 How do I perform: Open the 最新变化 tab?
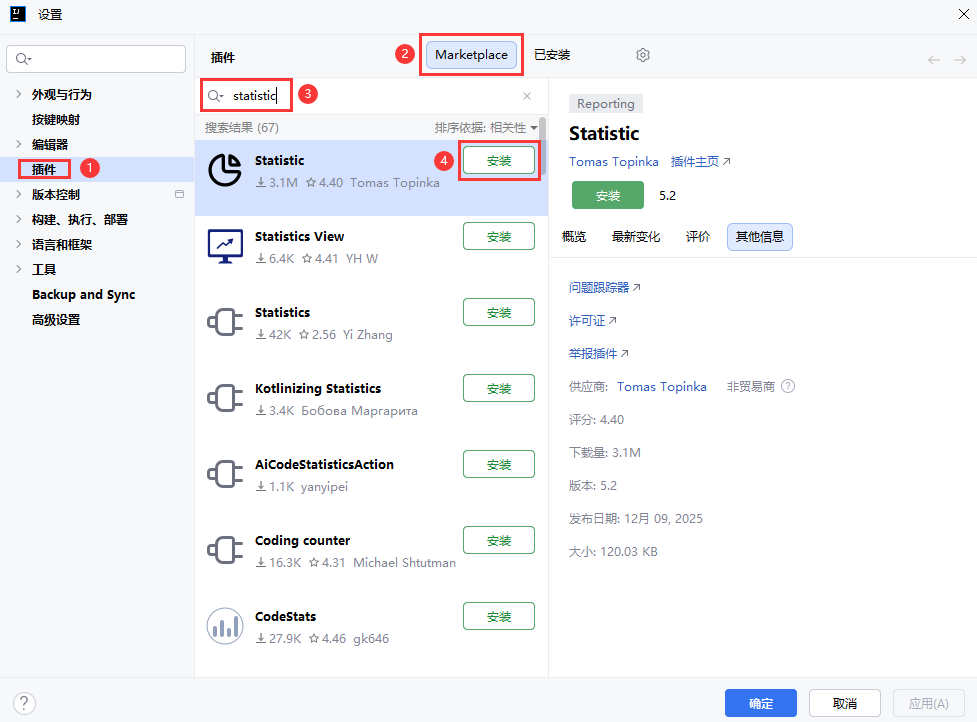pos(636,237)
